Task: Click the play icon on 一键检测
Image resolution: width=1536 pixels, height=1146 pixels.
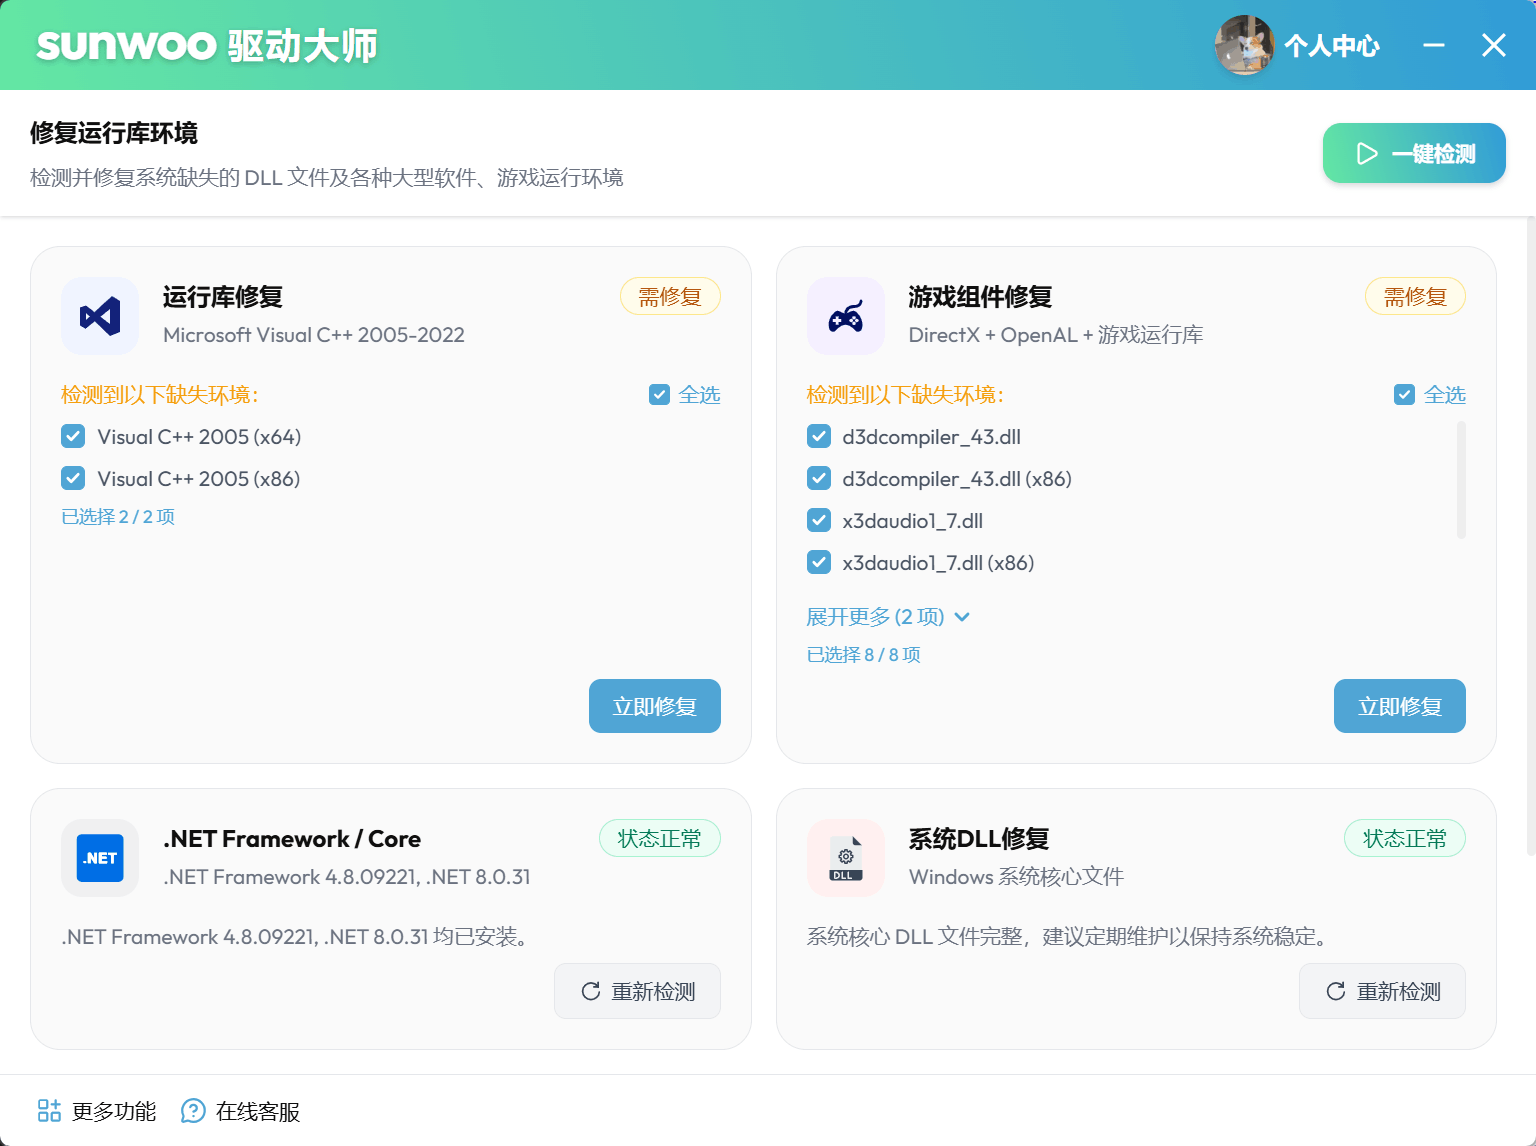Action: pos(1367,154)
